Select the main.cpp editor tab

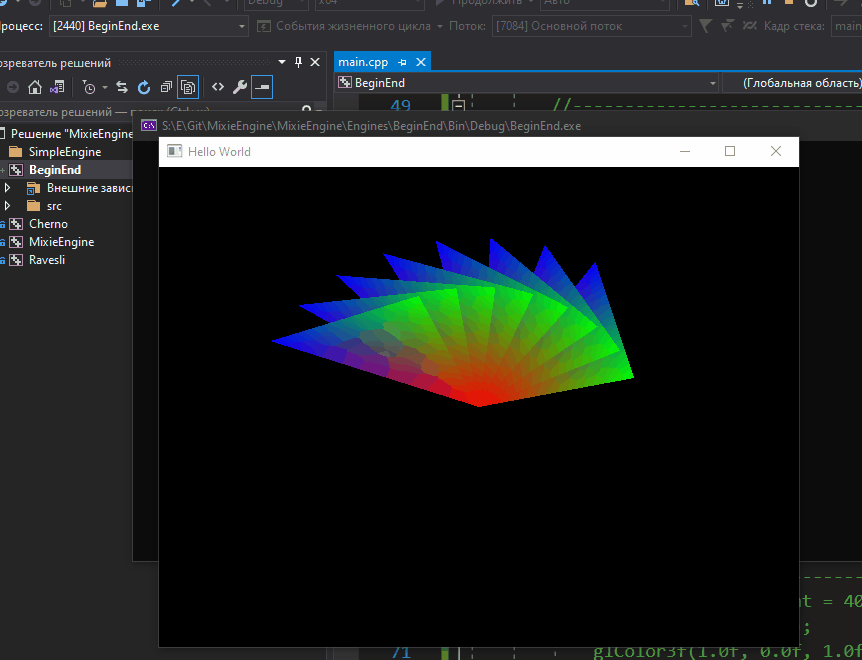(x=362, y=62)
